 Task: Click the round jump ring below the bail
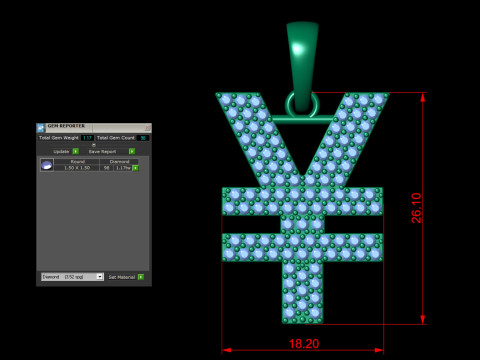pyautogui.click(x=302, y=104)
